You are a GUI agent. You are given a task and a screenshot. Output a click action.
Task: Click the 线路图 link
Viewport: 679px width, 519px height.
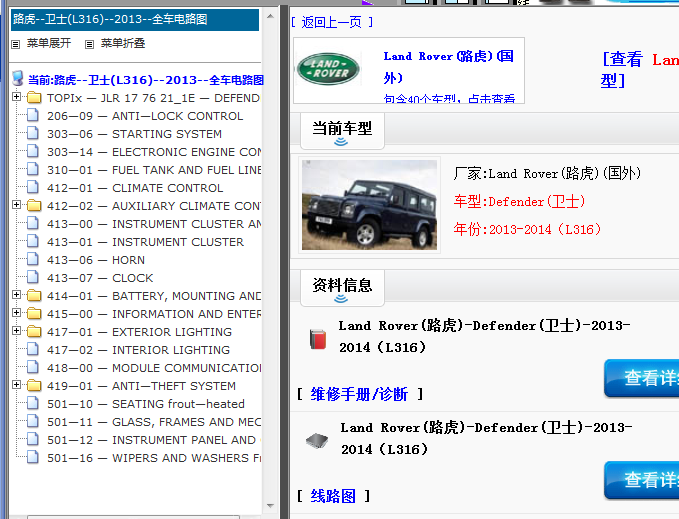[333, 496]
